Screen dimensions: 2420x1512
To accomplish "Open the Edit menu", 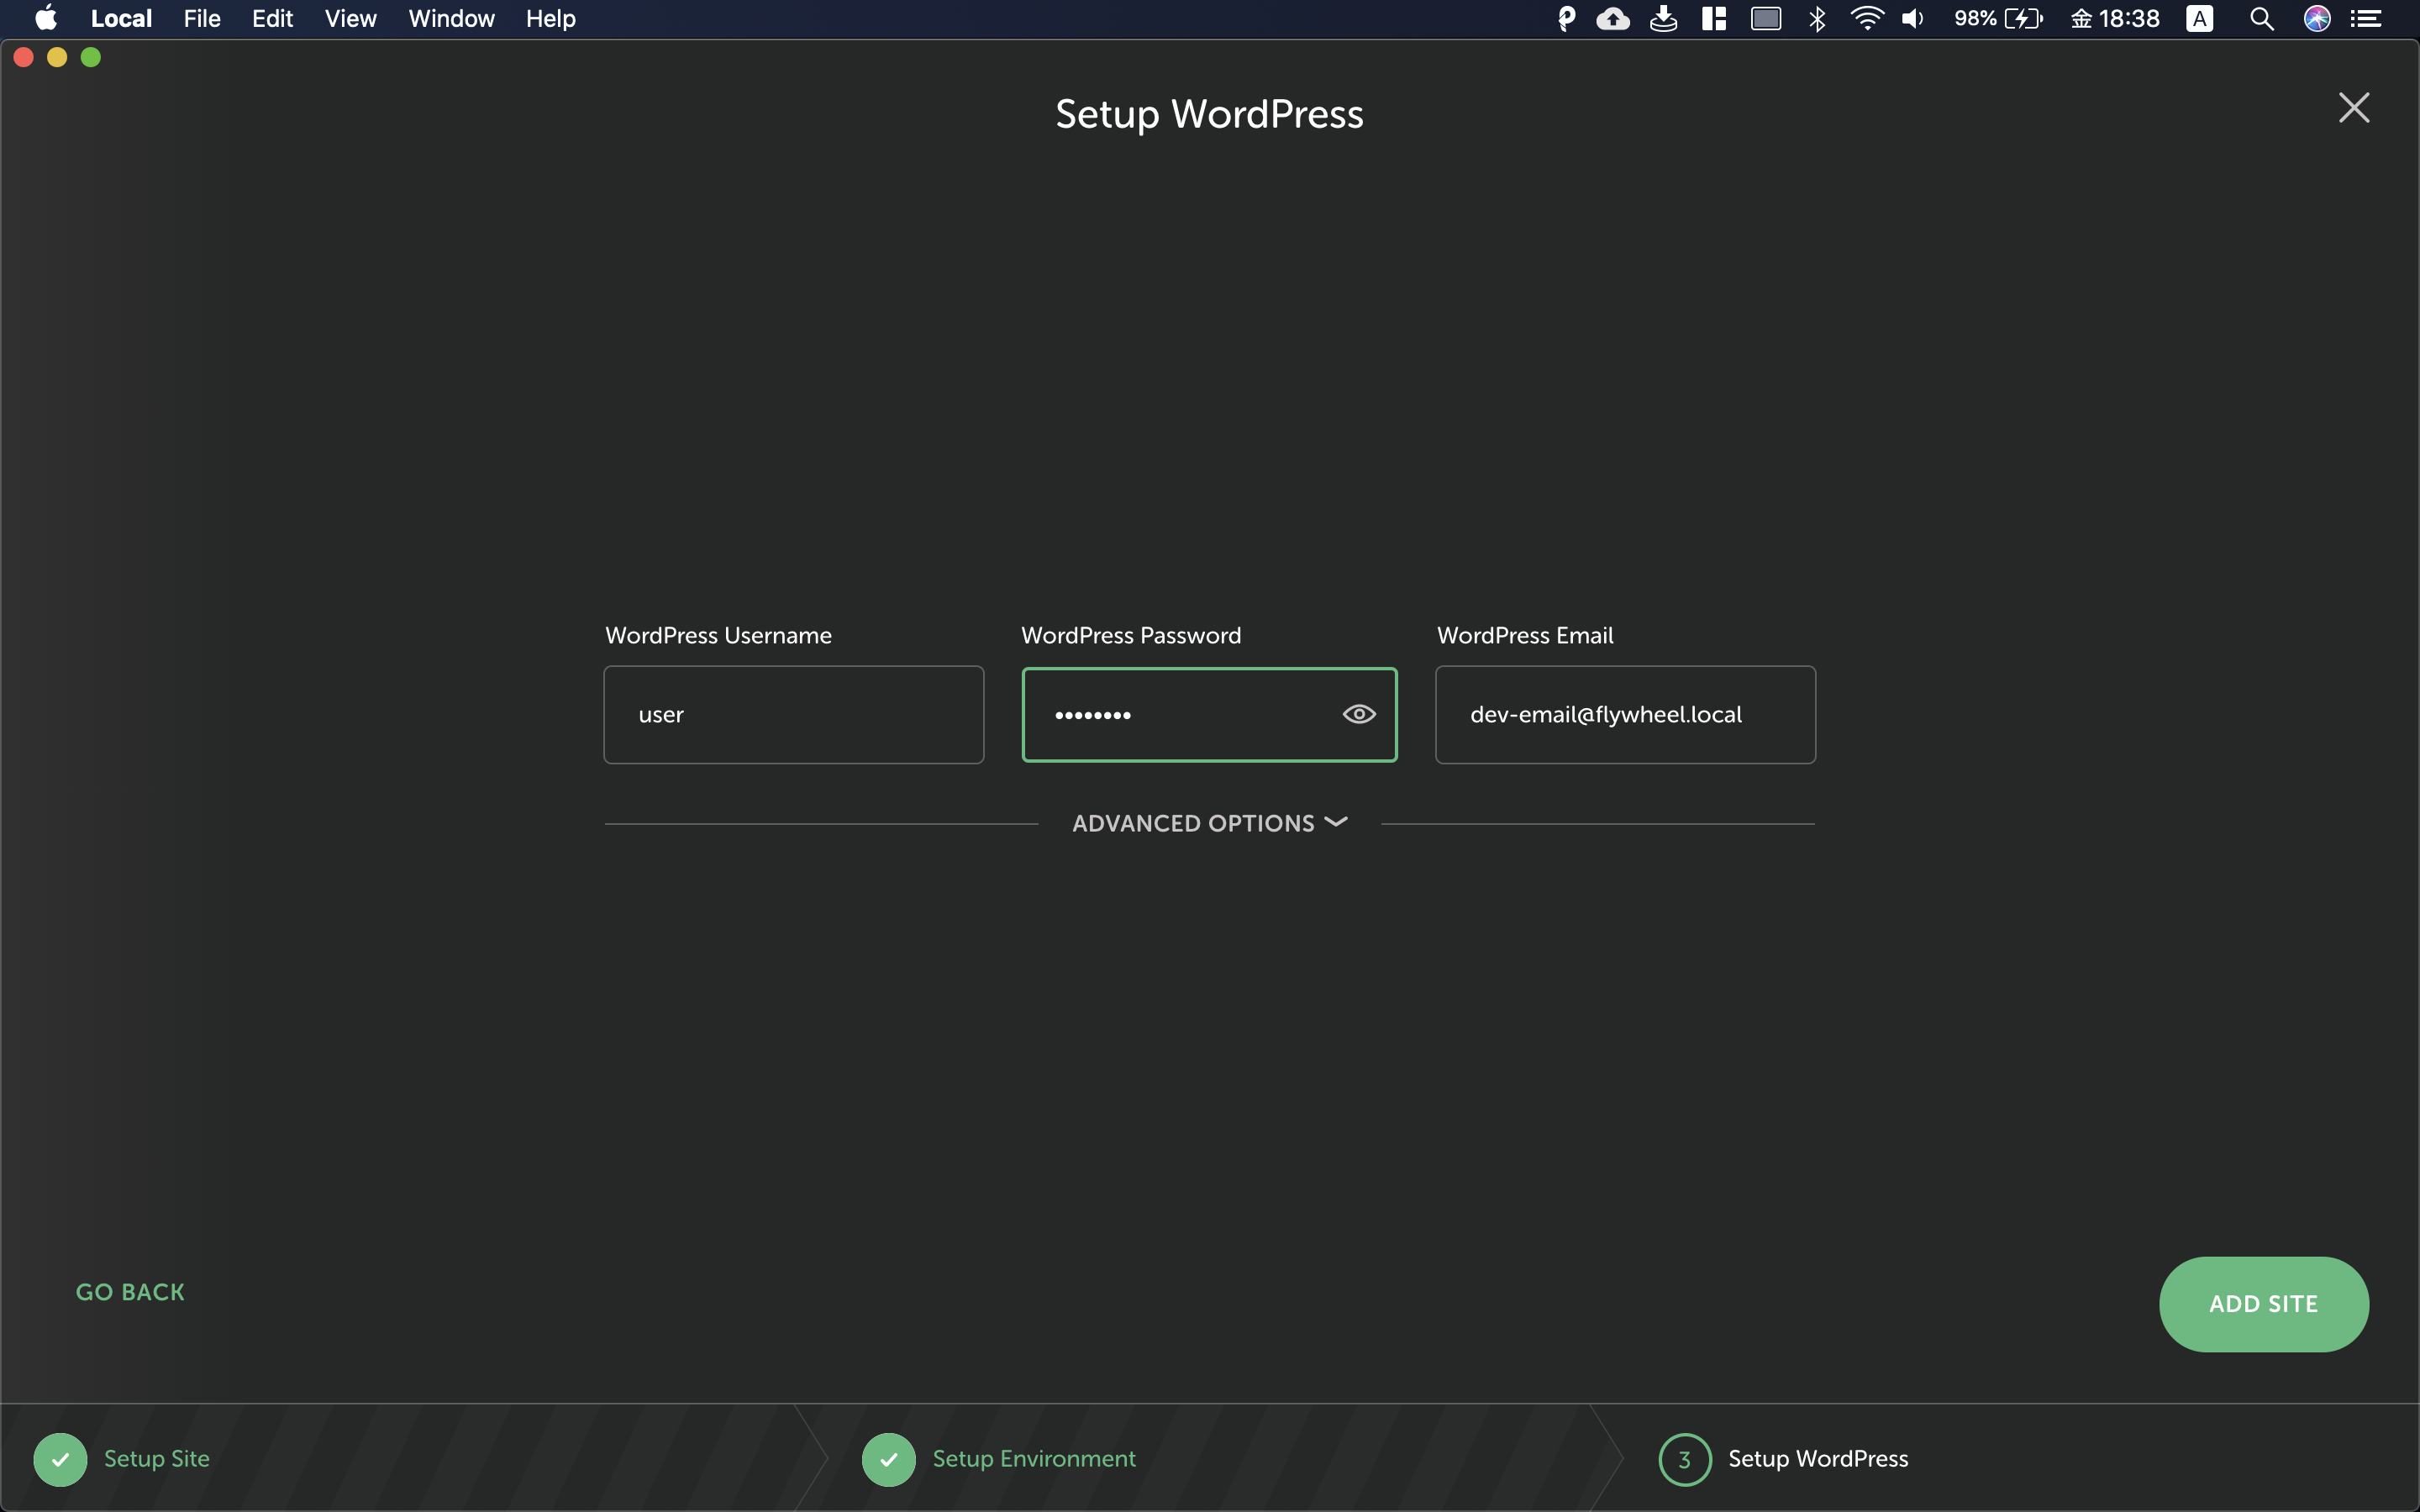I will [x=272, y=18].
